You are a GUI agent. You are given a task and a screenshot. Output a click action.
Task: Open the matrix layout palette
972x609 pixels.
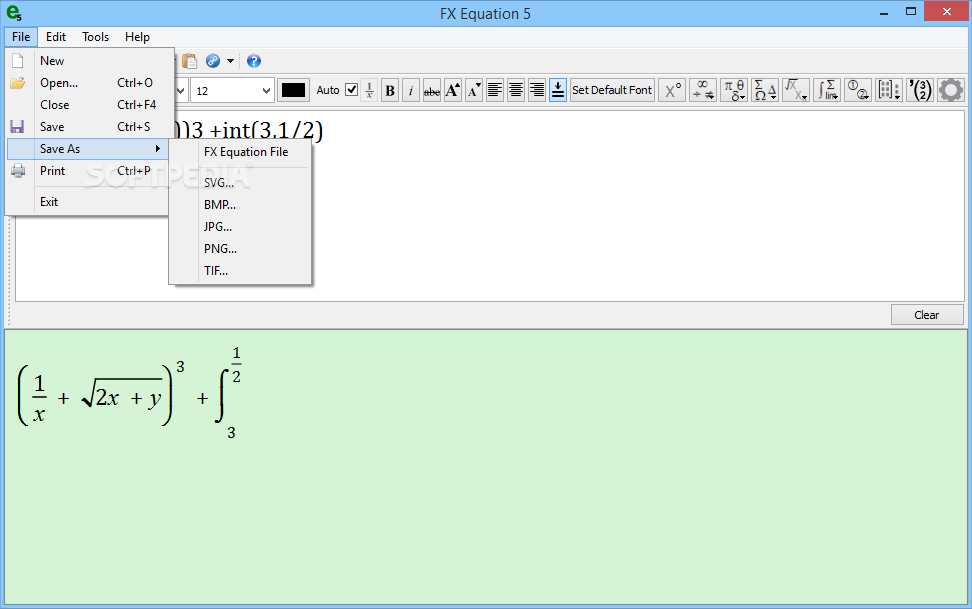coord(889,91)
